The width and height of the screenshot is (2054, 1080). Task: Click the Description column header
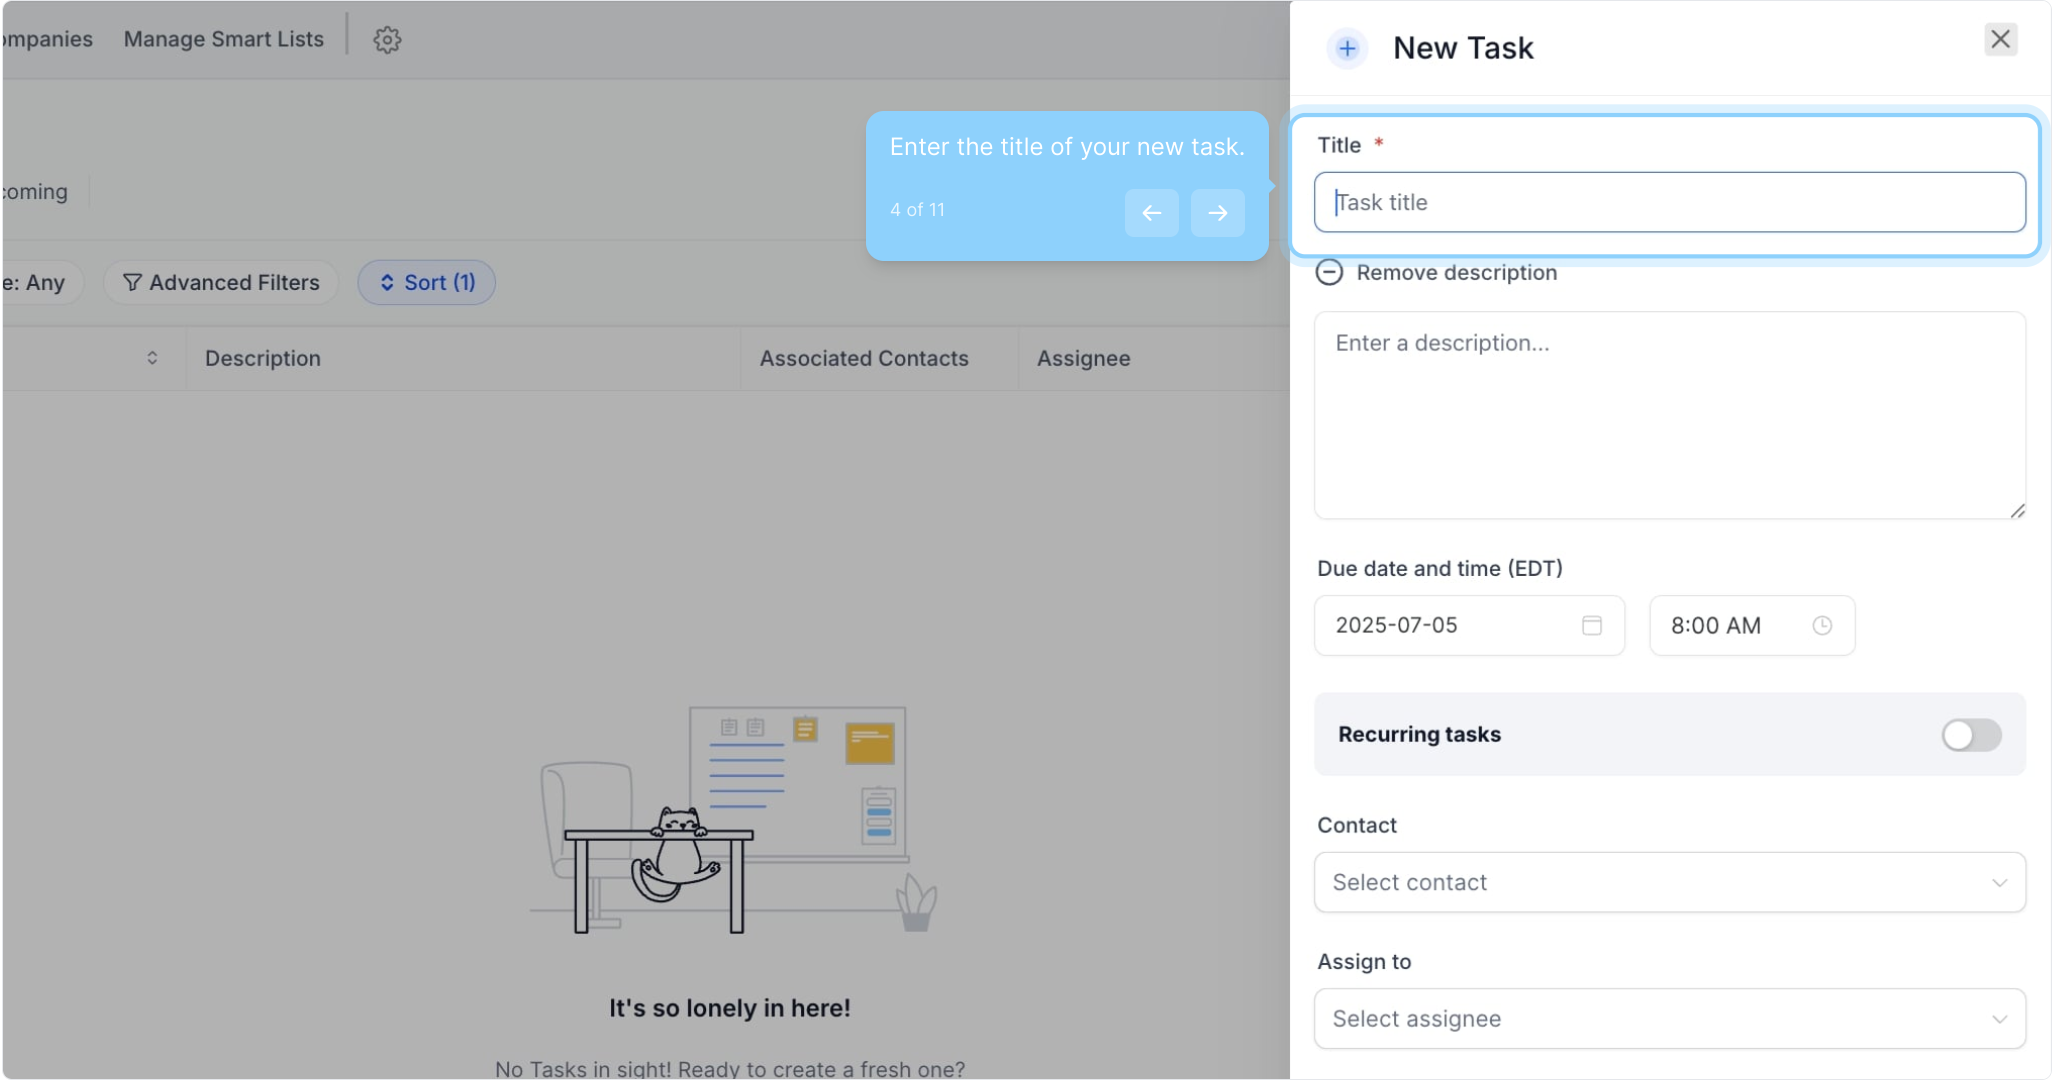point(263,359)
